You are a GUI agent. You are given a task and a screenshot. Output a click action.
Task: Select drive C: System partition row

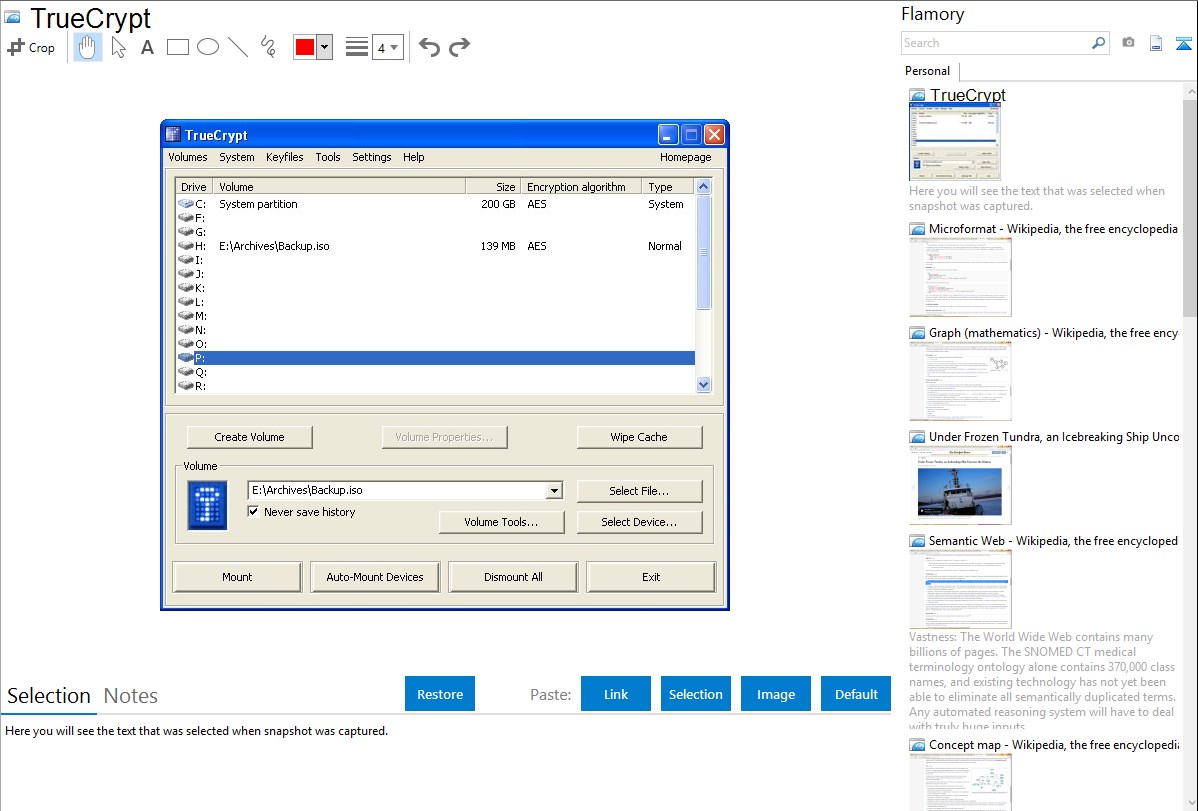click(x=435, y=204)
